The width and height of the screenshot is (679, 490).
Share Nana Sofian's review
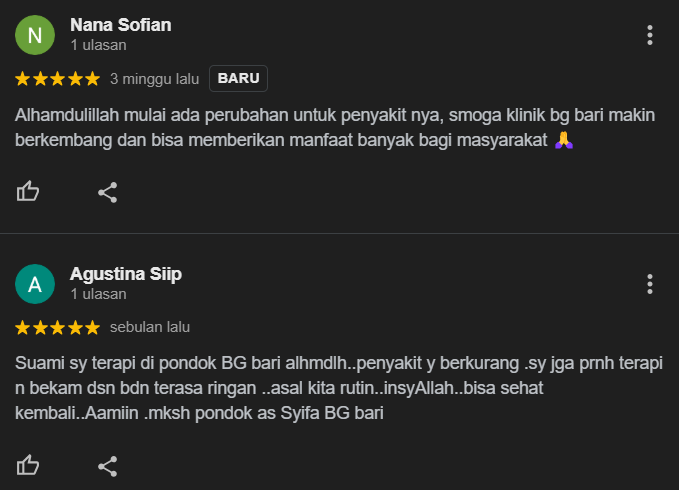107,192
